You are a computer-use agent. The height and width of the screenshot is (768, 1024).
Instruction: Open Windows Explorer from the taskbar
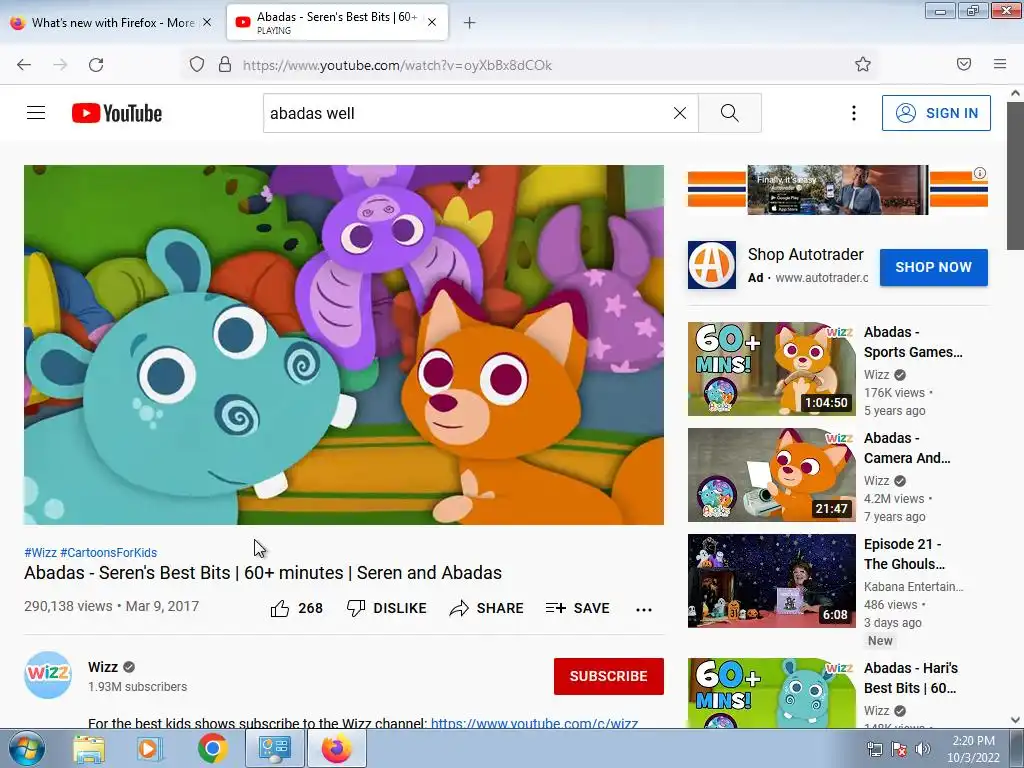click(89, 748)
